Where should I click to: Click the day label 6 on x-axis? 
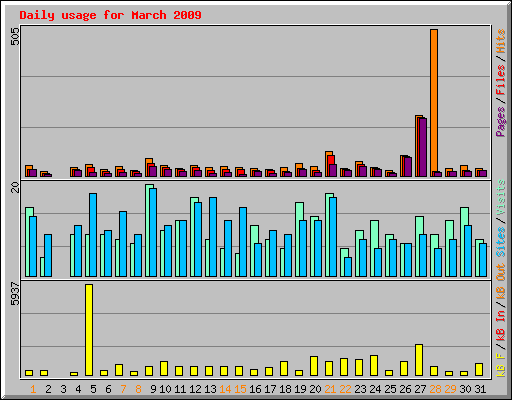(108, 389)
